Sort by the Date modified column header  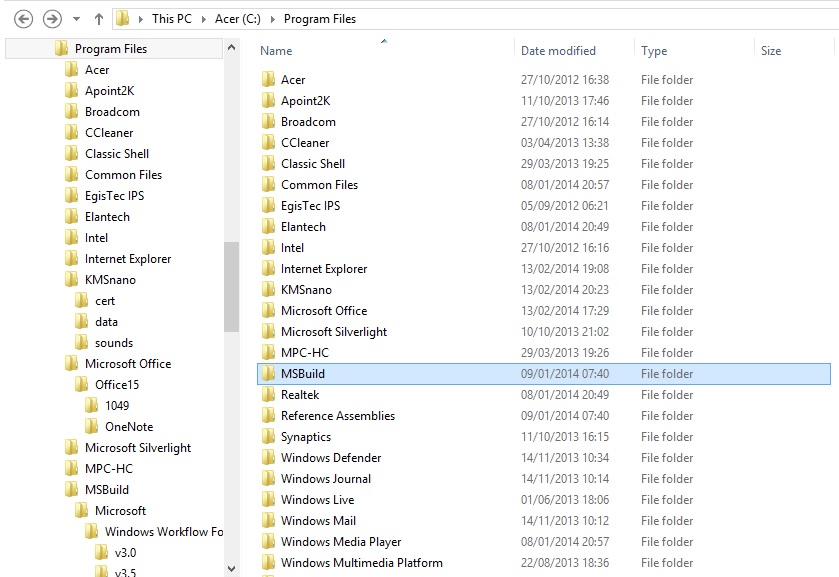[558, 51]
